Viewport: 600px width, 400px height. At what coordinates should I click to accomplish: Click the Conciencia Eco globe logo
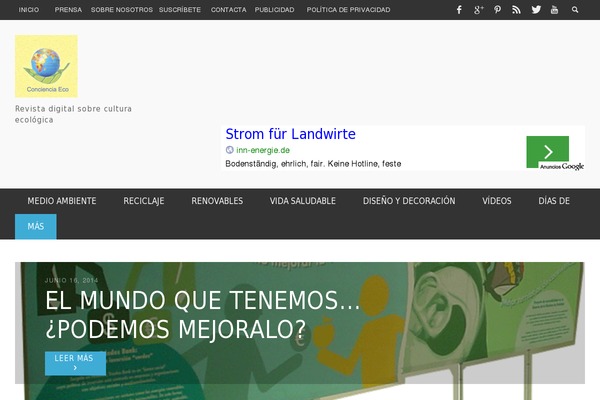tap(46, 66)
